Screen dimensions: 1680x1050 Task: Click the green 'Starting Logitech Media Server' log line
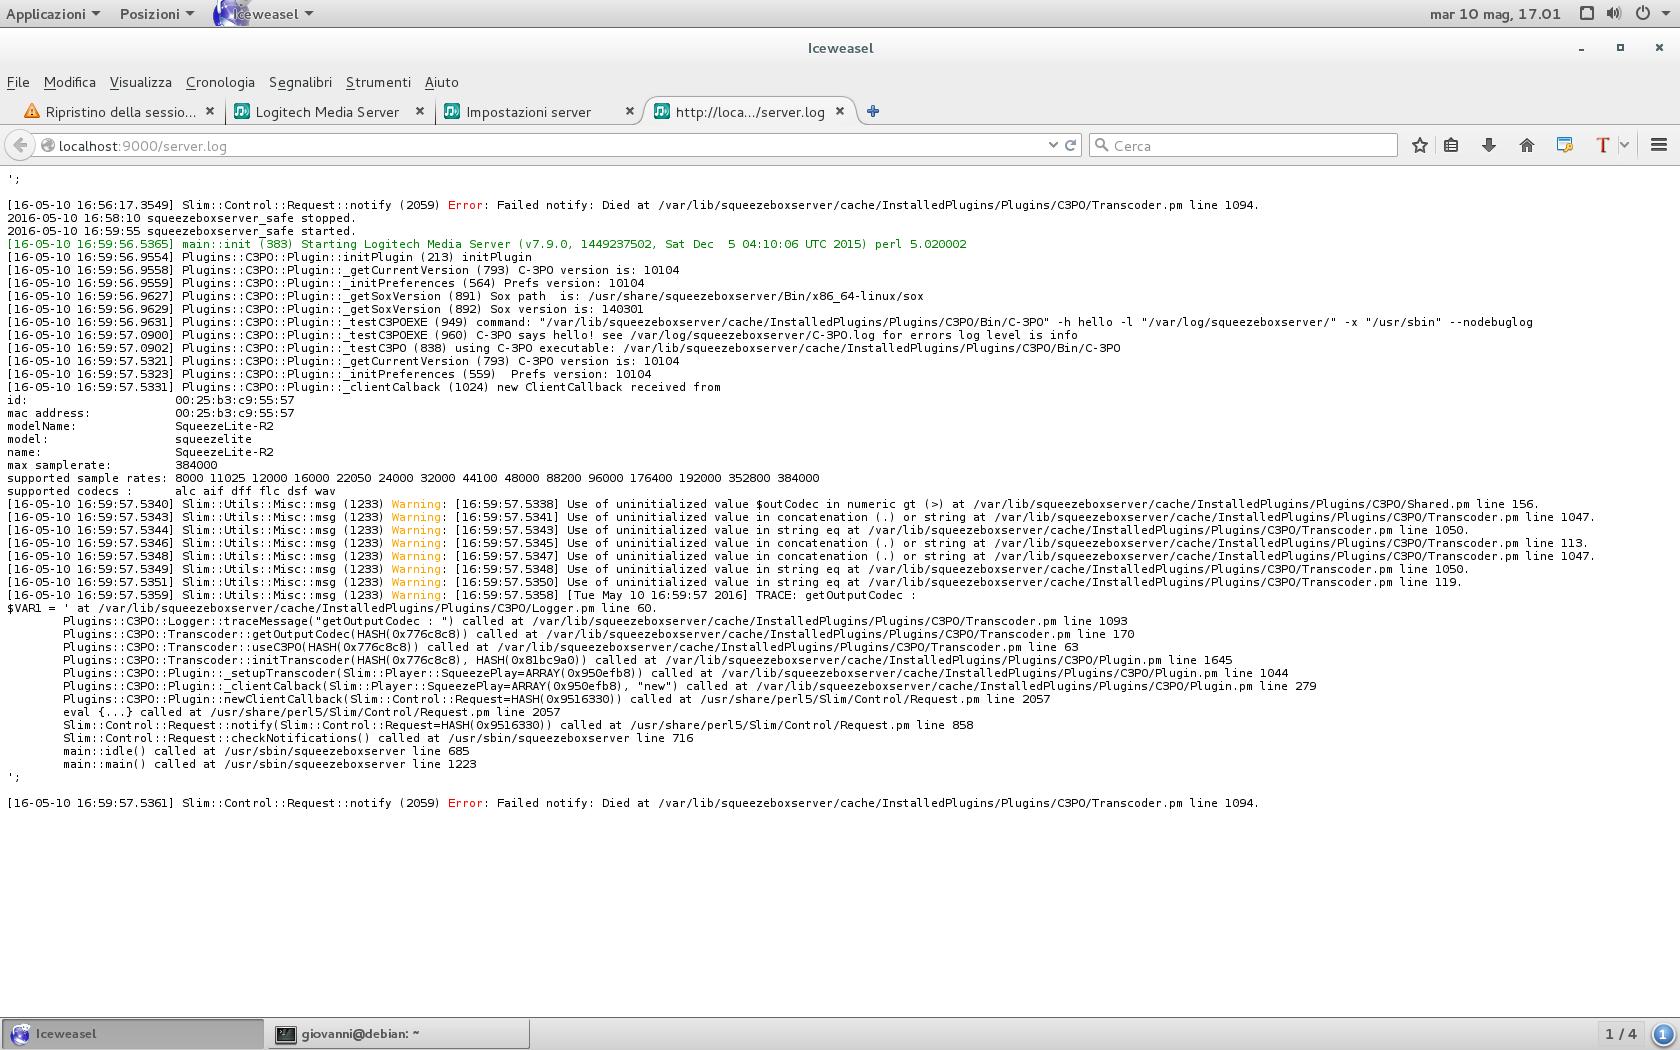[x=487, y=244]
